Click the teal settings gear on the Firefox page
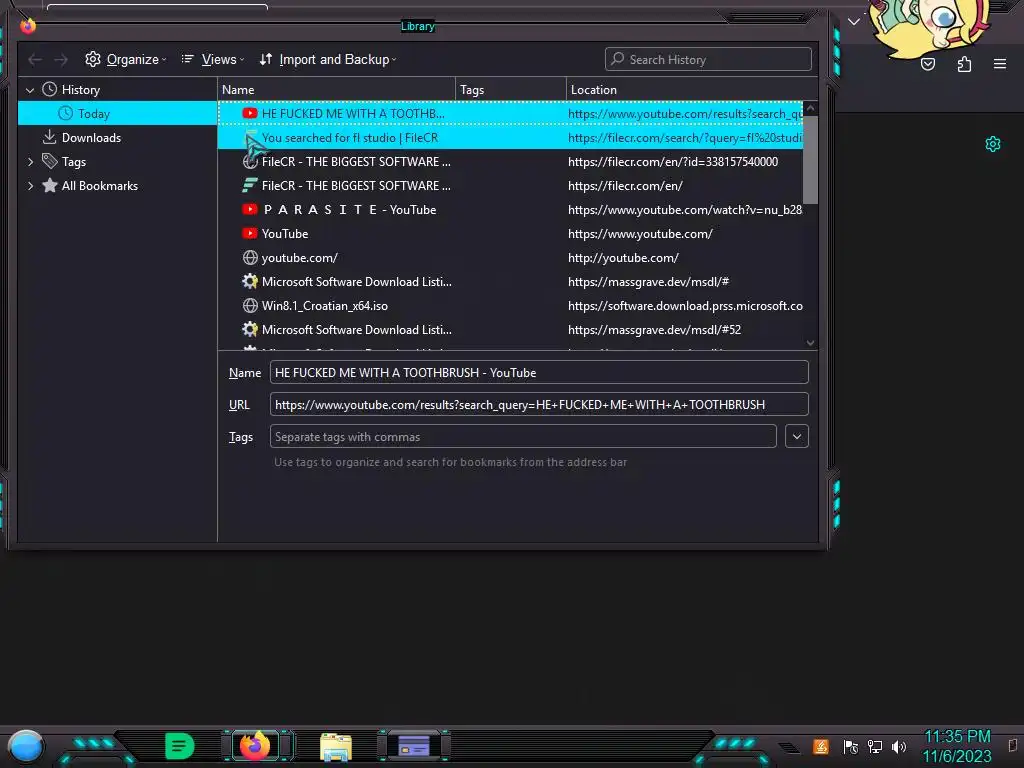1024x768 pixels. coord(993,144)
